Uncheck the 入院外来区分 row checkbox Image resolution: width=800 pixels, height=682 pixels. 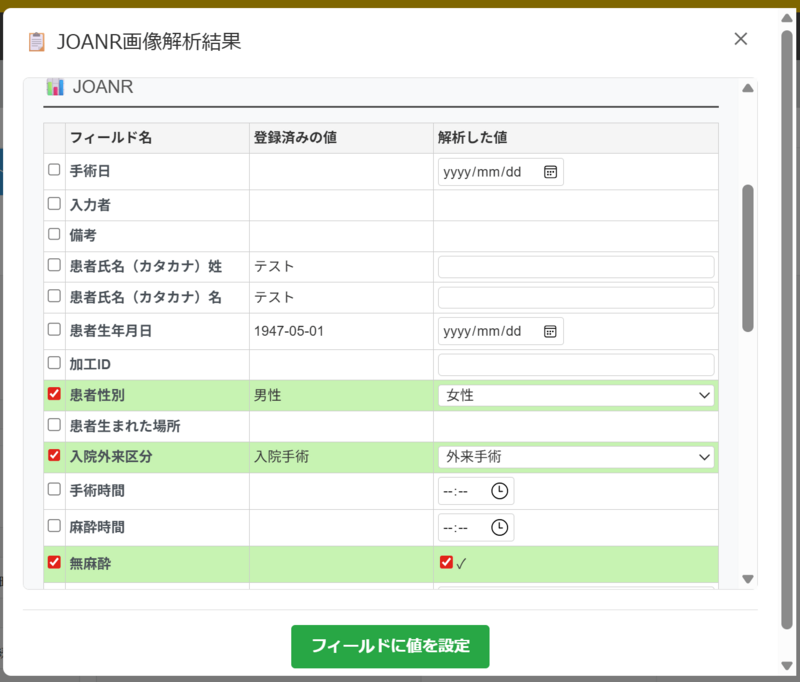54,455
